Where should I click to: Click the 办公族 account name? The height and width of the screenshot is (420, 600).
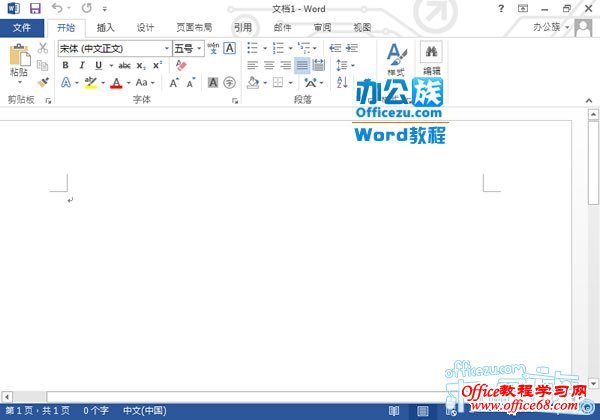[x=546, y=27]
